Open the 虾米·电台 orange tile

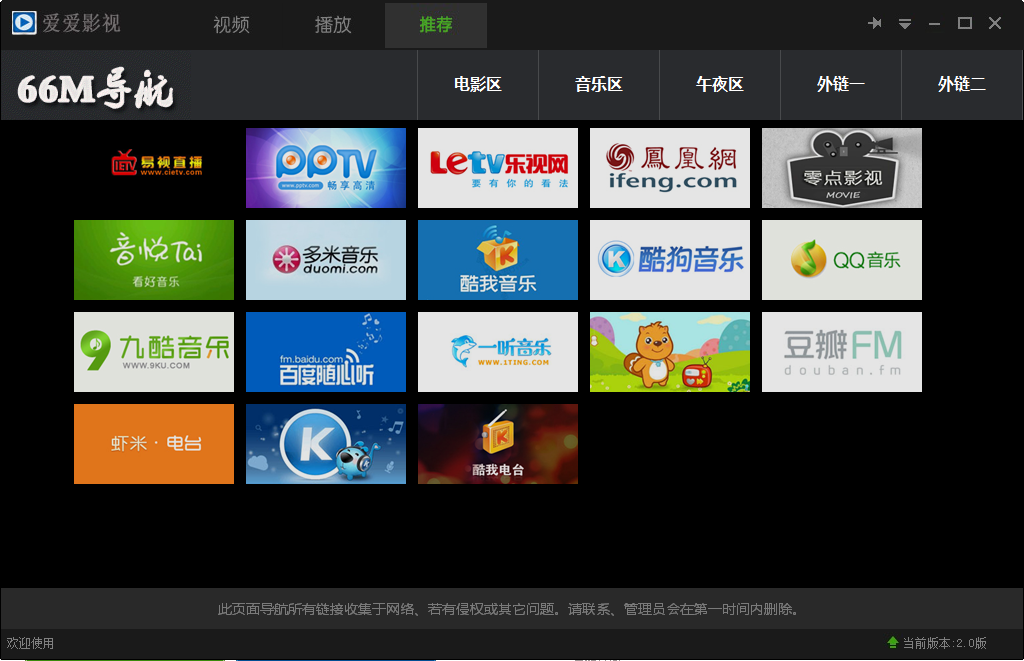coord(153,444)
